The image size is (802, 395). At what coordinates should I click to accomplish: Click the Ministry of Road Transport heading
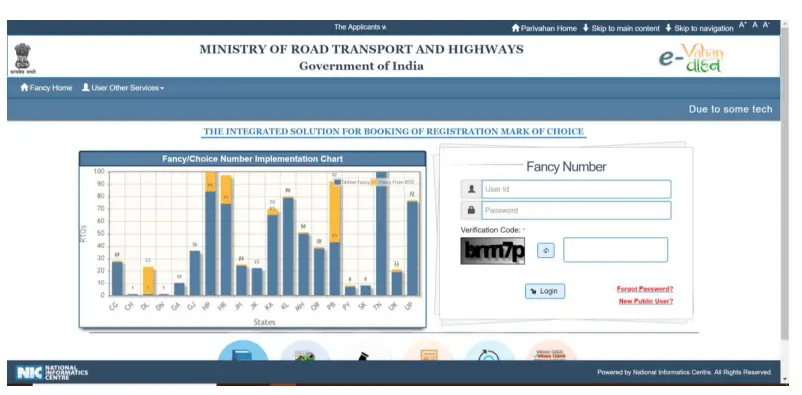point(361,50)
